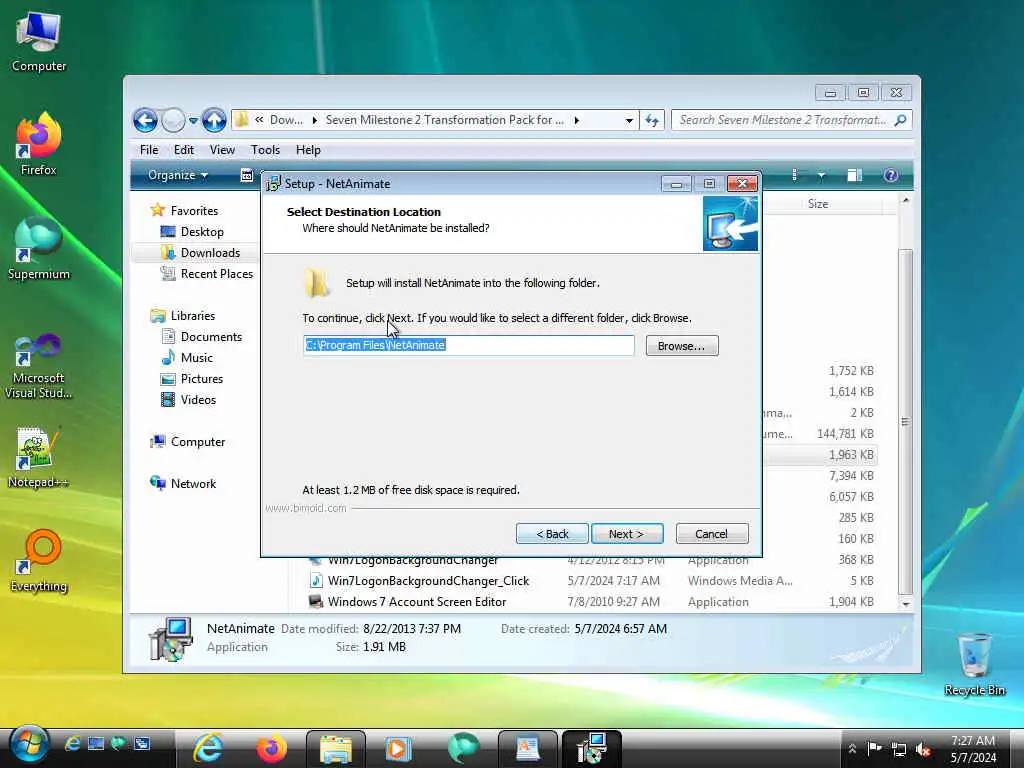Open the Help menu in Explorer
This screenshot has width=1024, height=768.
point(308,150)
